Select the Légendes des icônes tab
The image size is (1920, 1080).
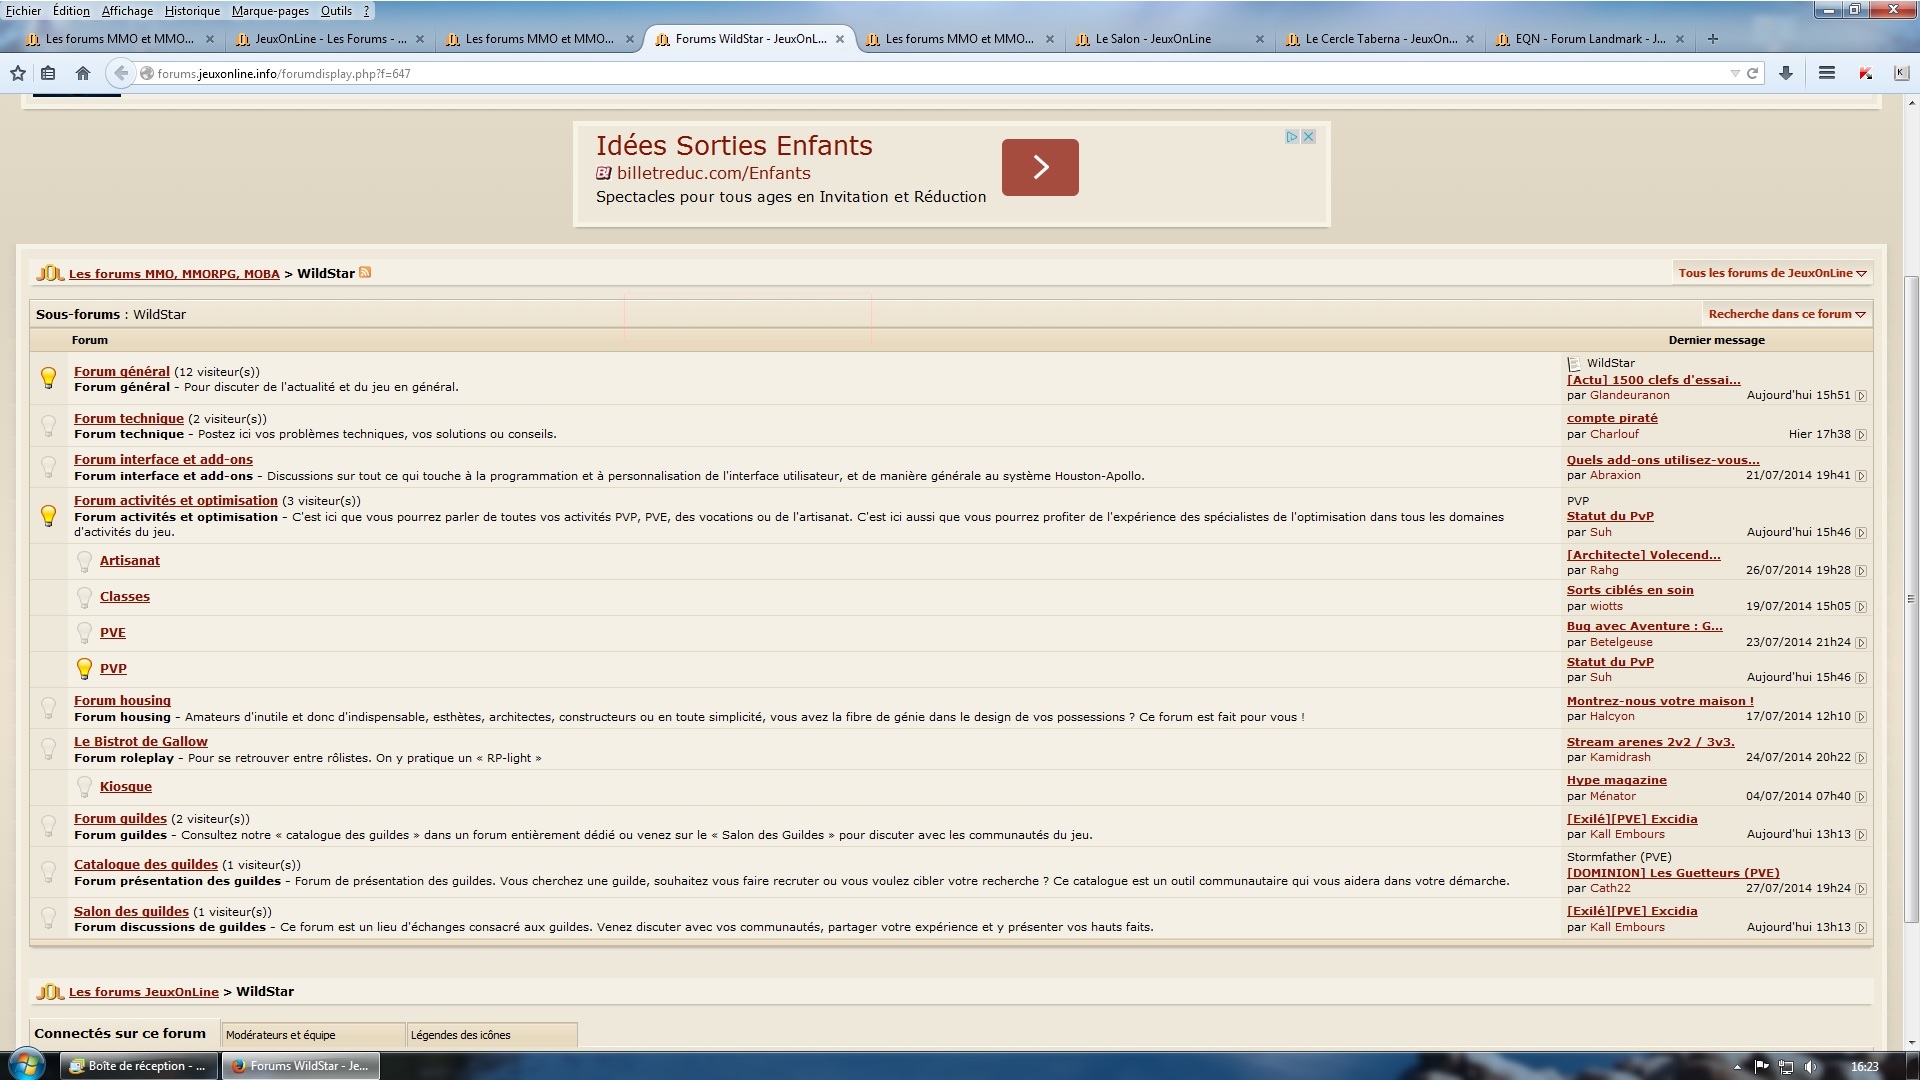click(491, 1035)
